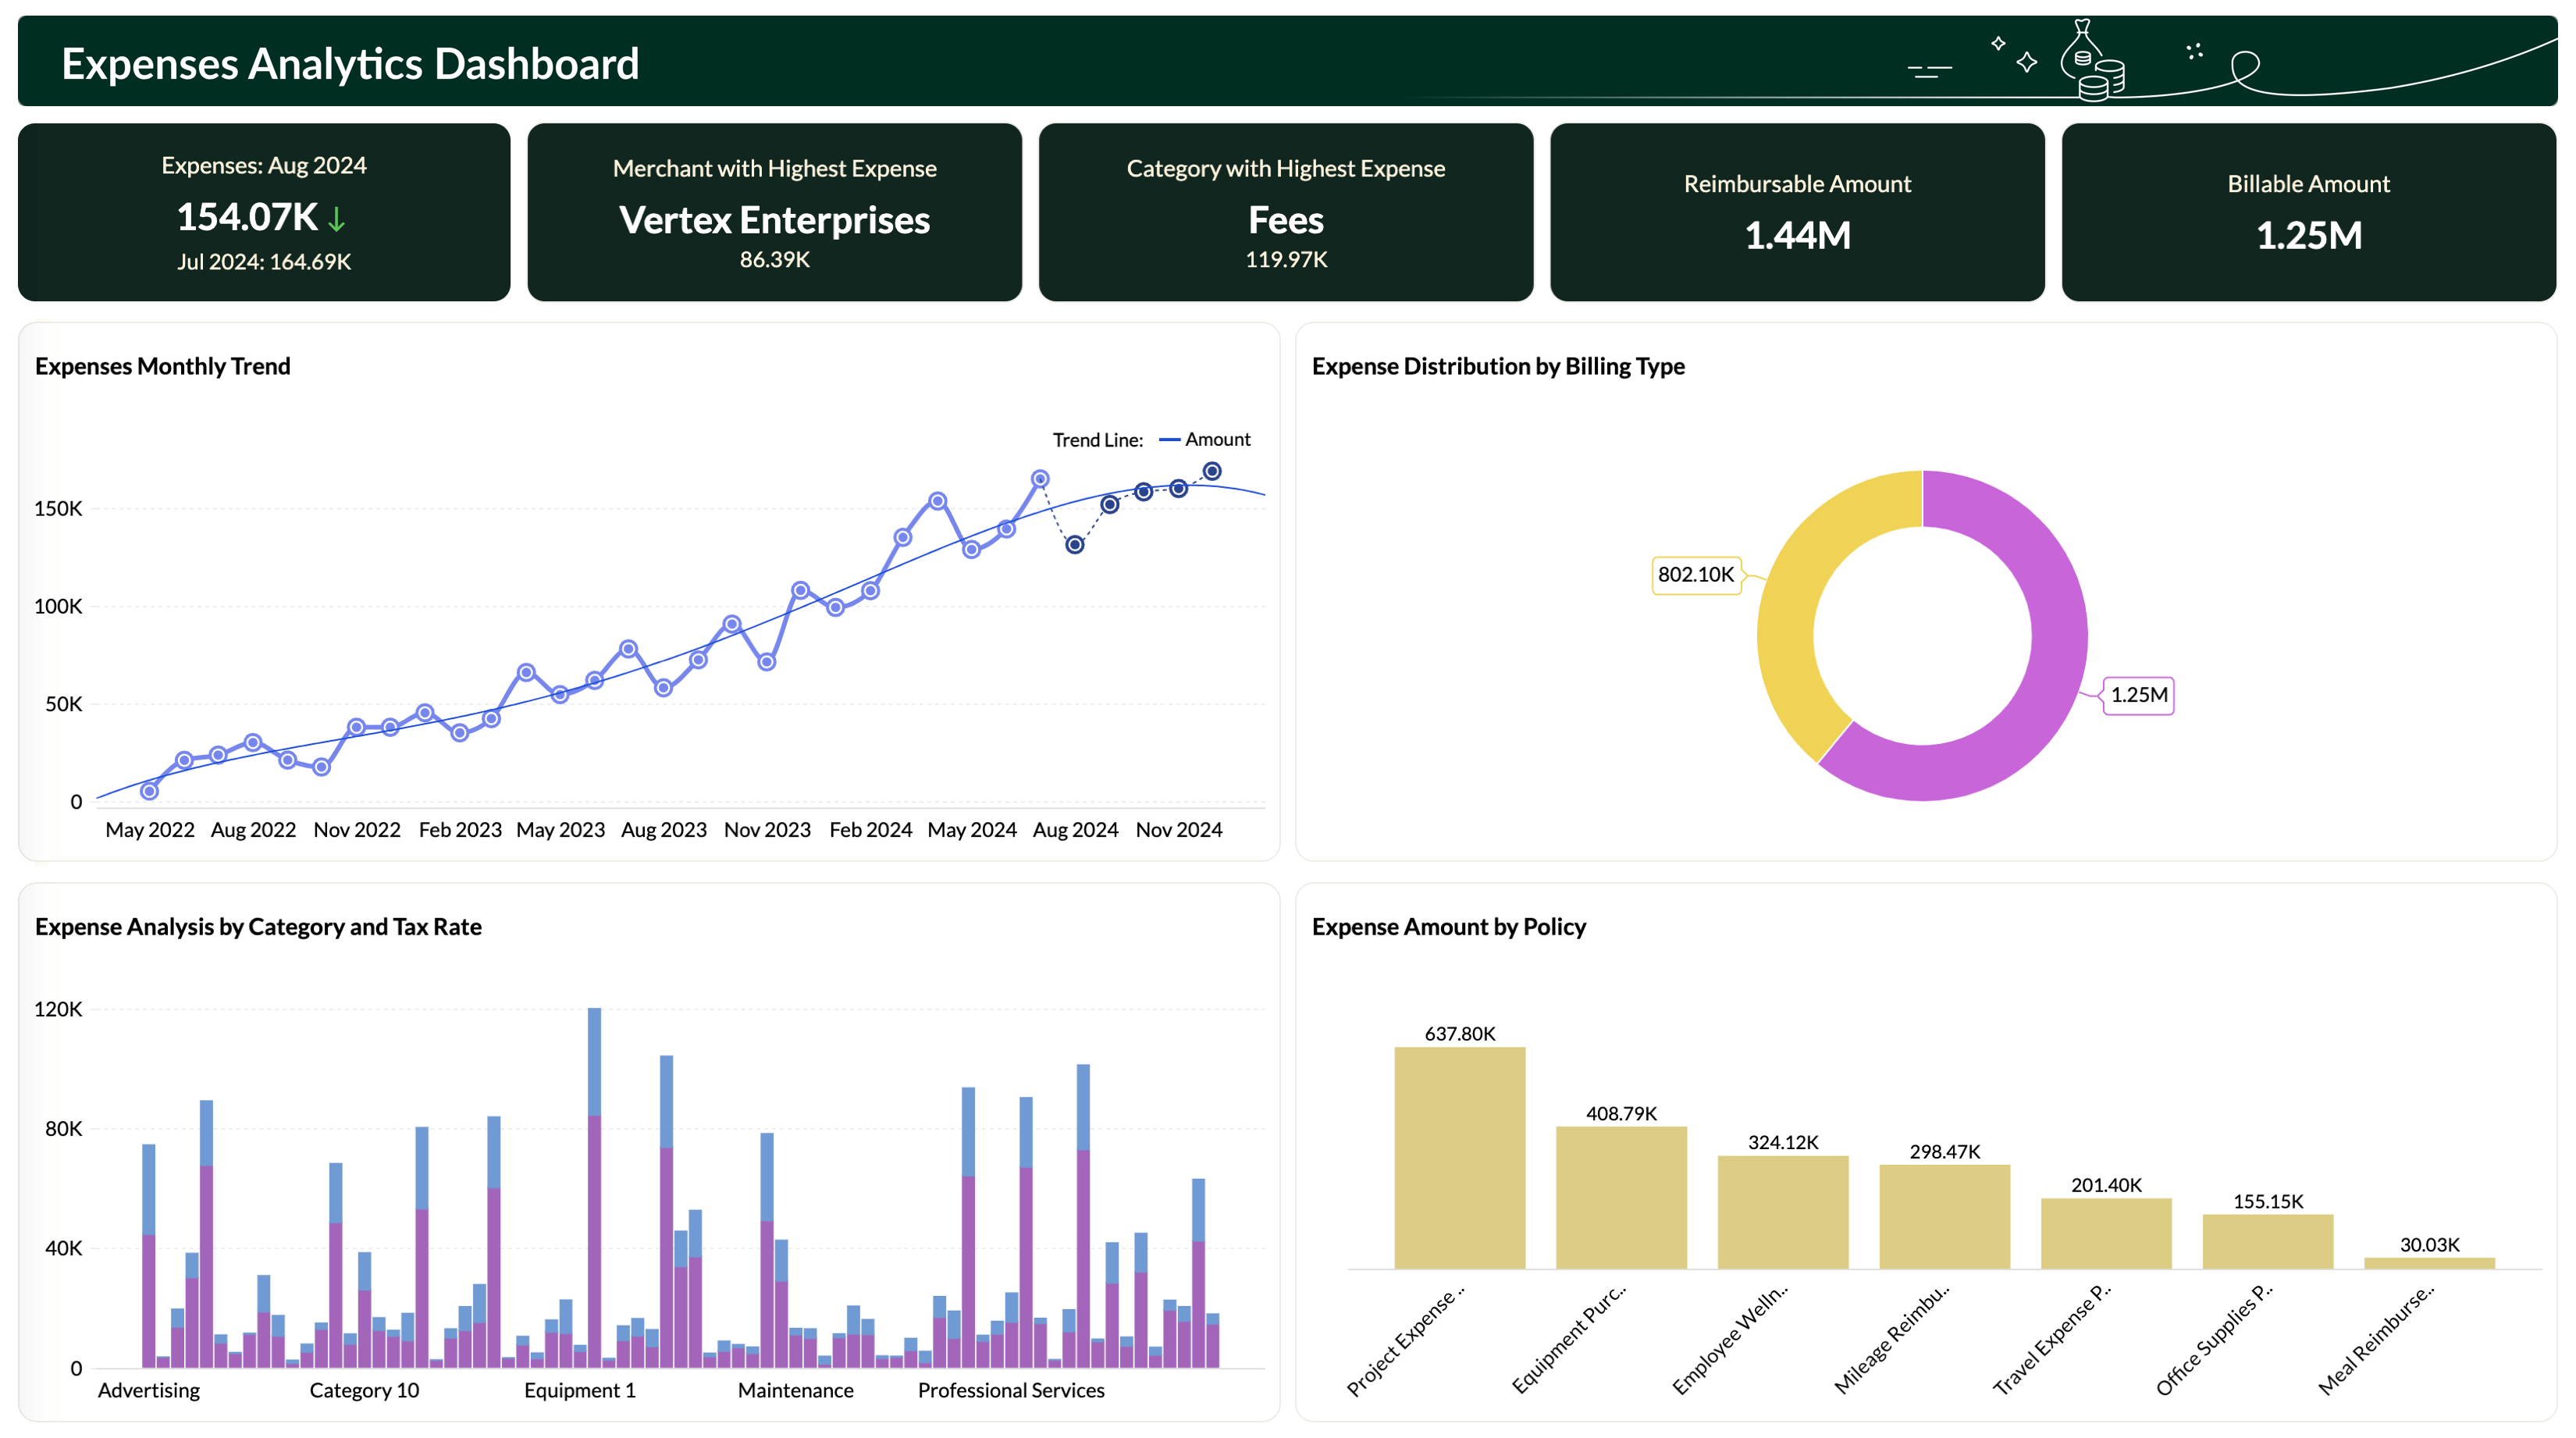The height and width of the screenshot is (1438, 2576).
Task: Click the 637.80K bar value label
Action: [x=1460, y=1033]
